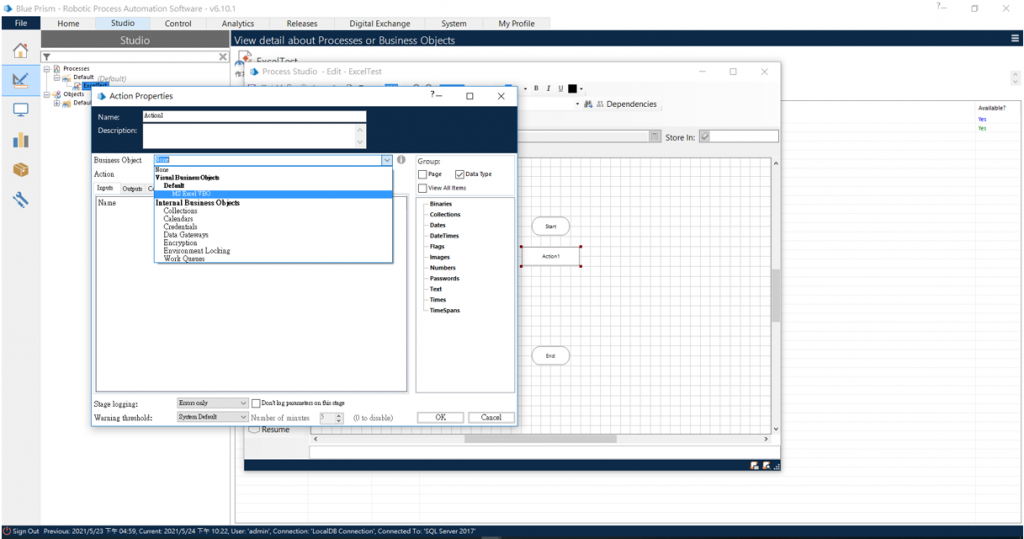The height and width of the screenshot is (539, 1024).
Task: Open the Releases package sidebar icon
Action: 21,170
